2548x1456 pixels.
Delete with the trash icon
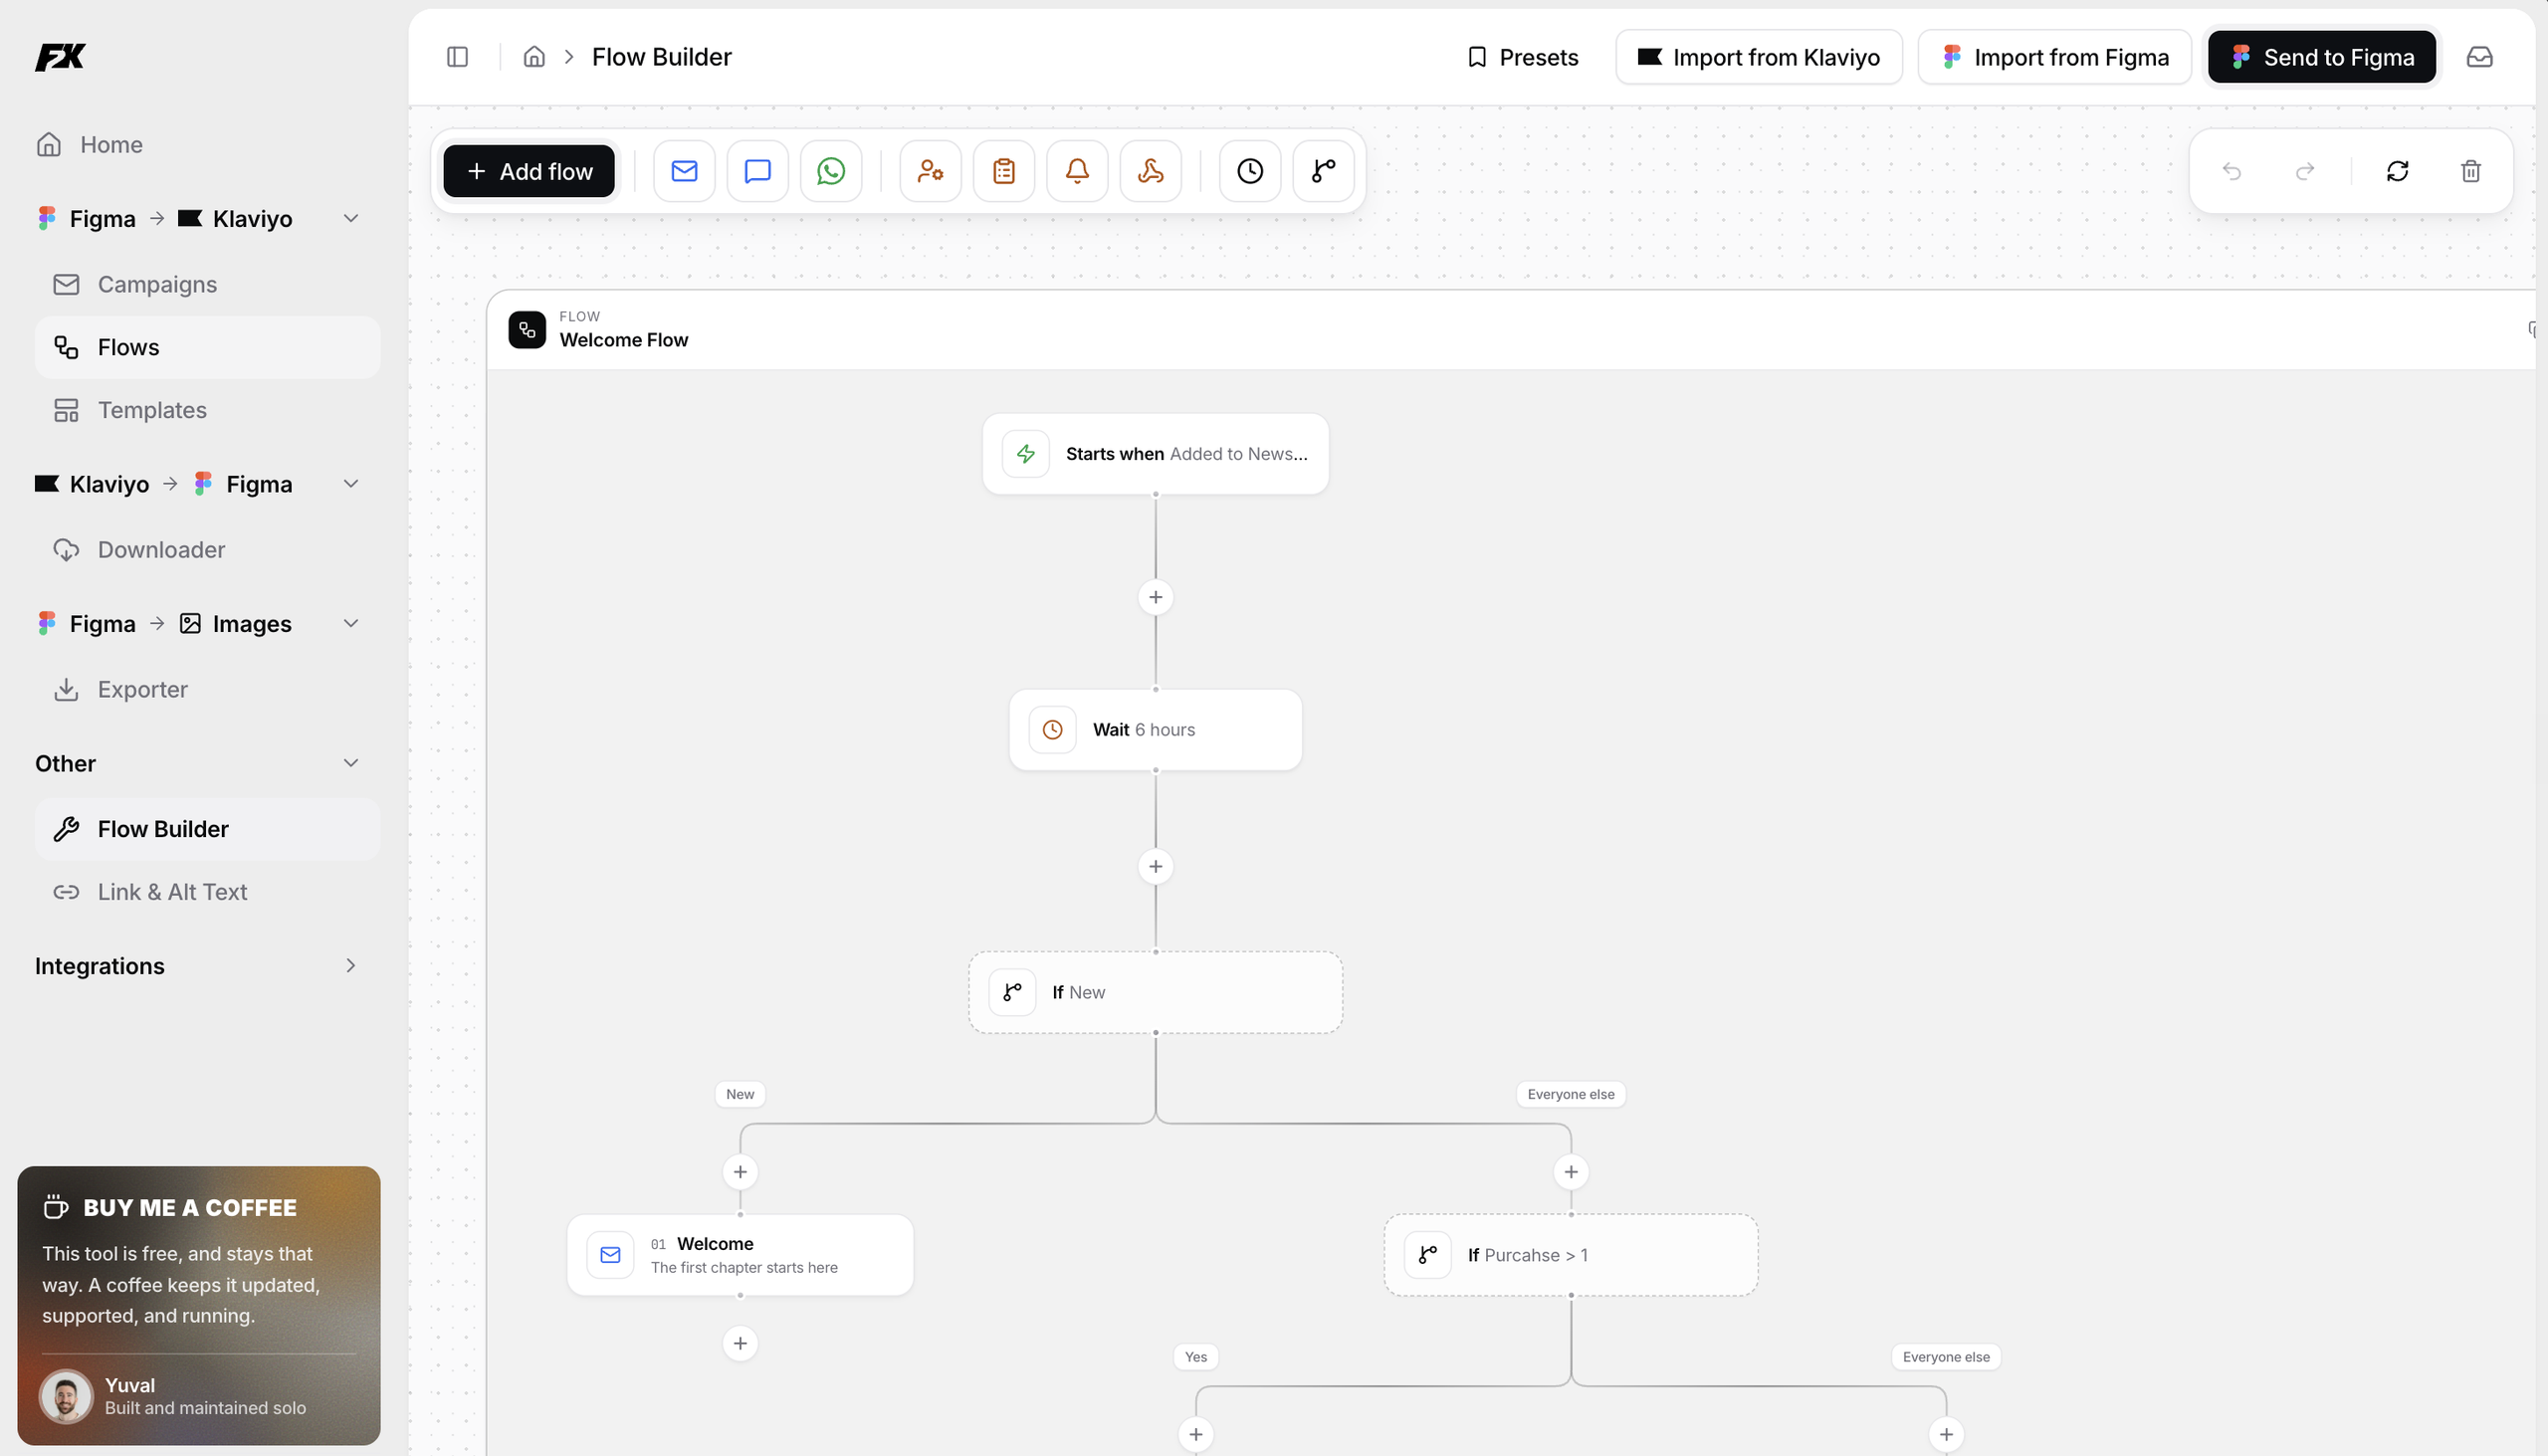[2470, 171]
